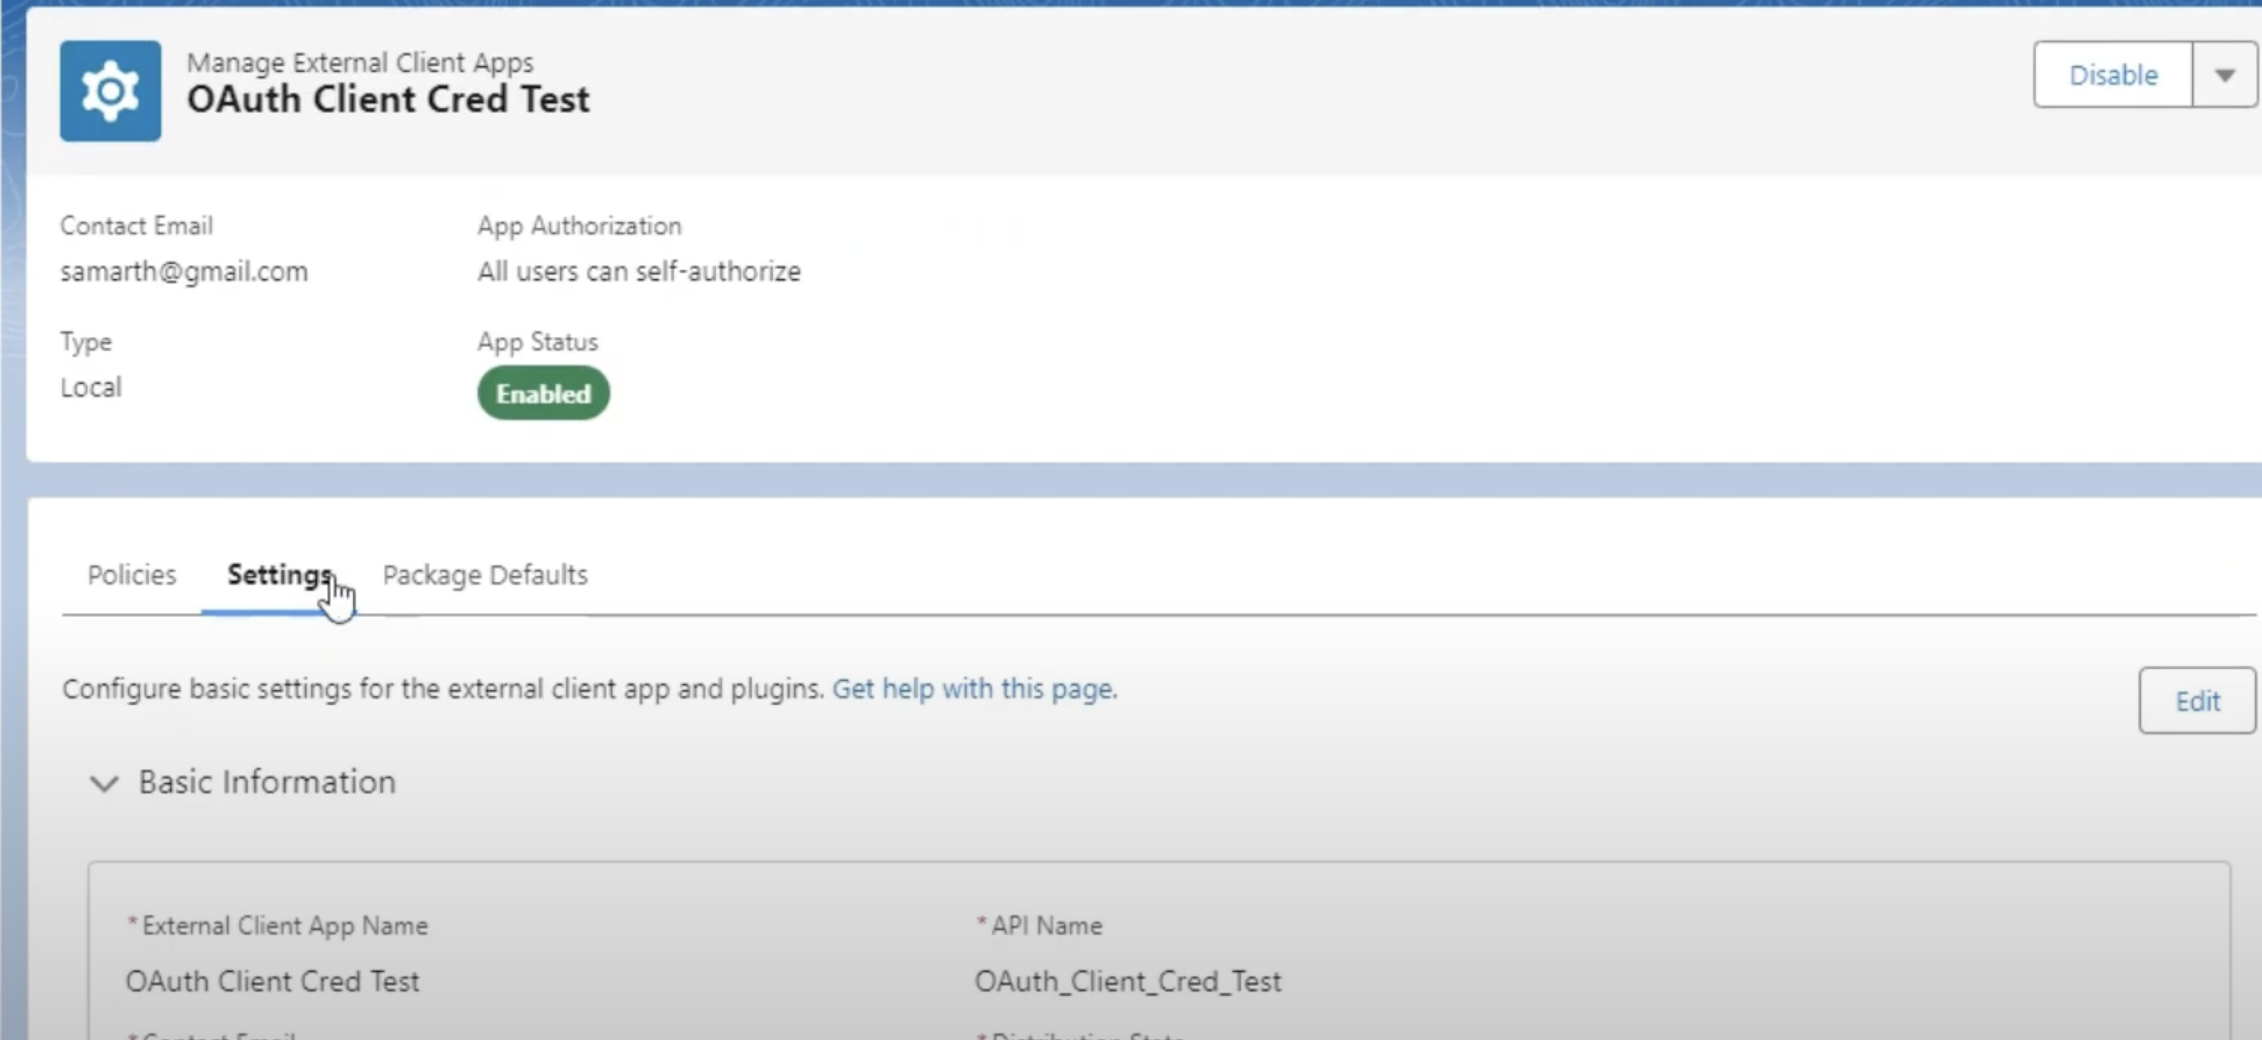Switch to the Policies tab
The image size is (2262, 1040).
pos(131,575)
